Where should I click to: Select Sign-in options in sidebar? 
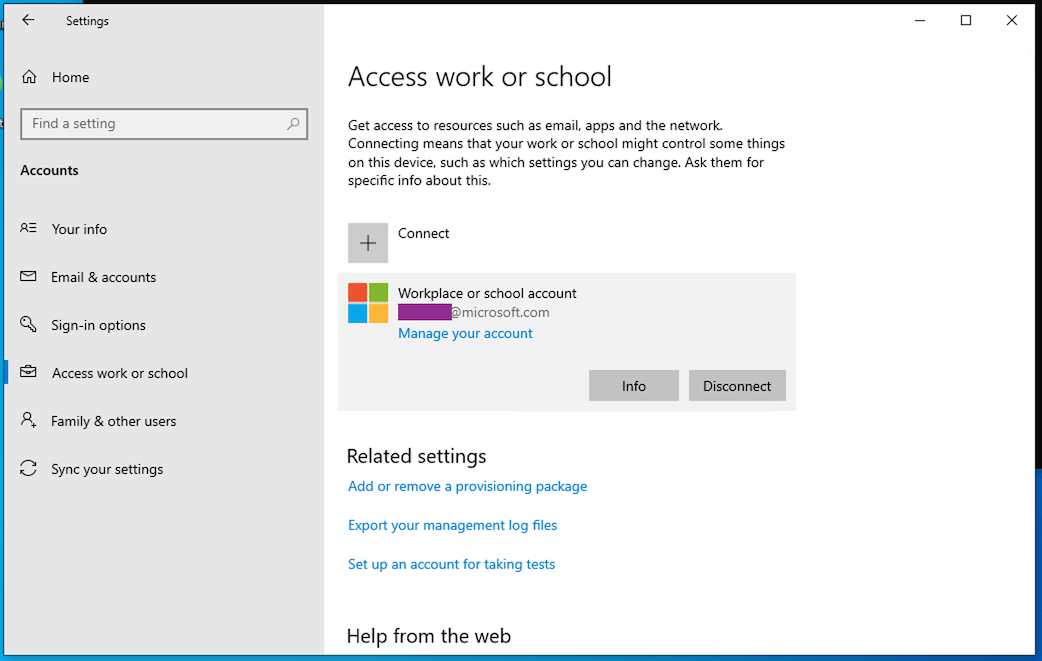click(x=98, y=325)
